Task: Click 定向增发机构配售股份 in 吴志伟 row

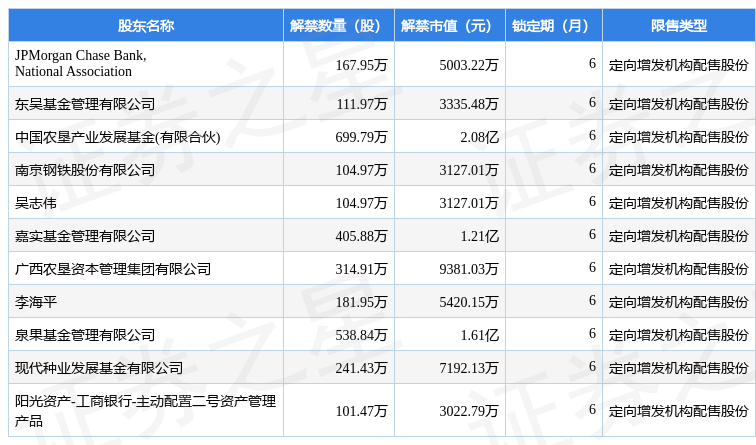Action: tap(679, 203)
